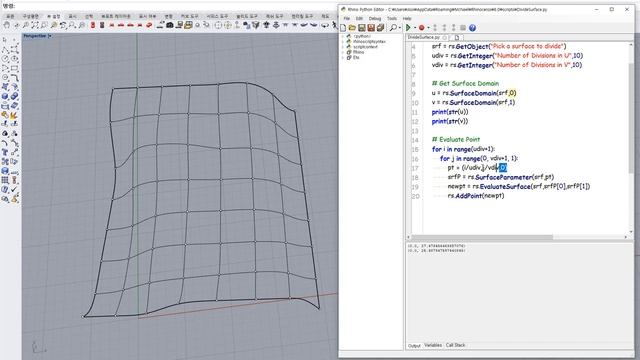This screenshot has width=640, height=360.
Task: Expand the rhinoscriptsyntax tree node
Action: [342, 42]
